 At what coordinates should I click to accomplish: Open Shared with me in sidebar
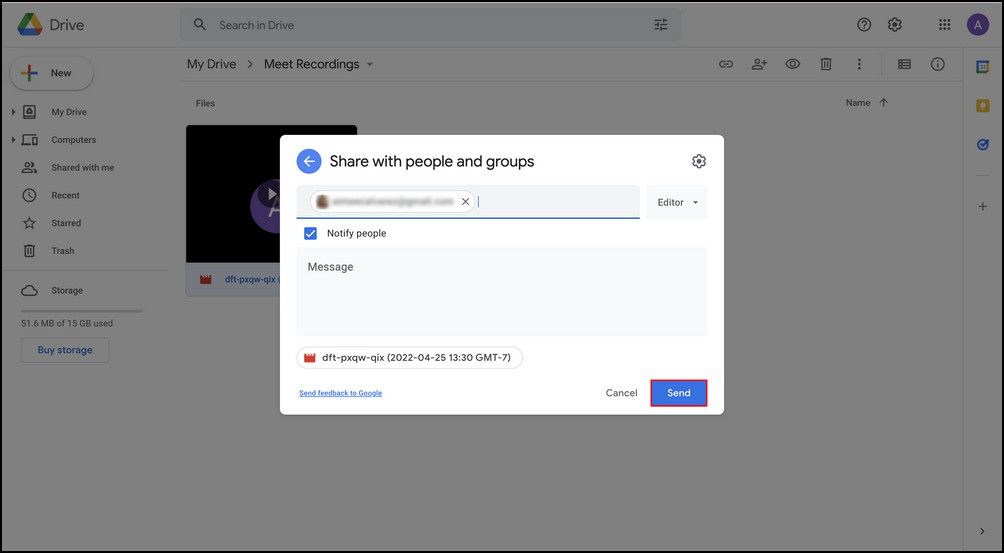(x=83, y=168)
